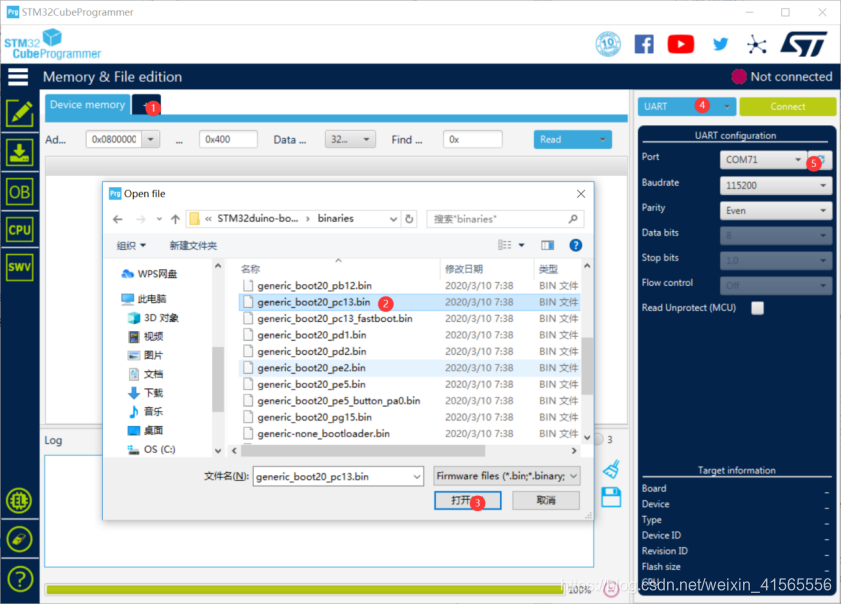The width and height of the screenshot is (842, 604).
Task: Select verbosity level 3 radio button
Action: pyautogui.click(x=598, y=439)
